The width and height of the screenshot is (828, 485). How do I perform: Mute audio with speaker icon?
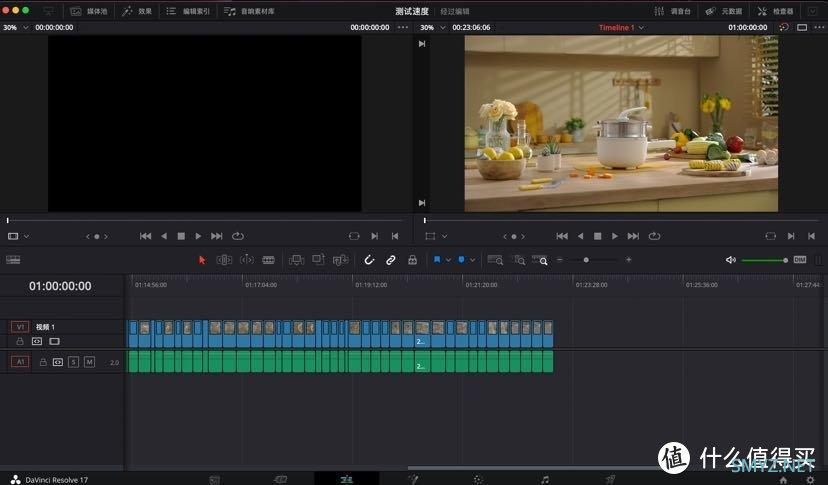tap(730, 260)
